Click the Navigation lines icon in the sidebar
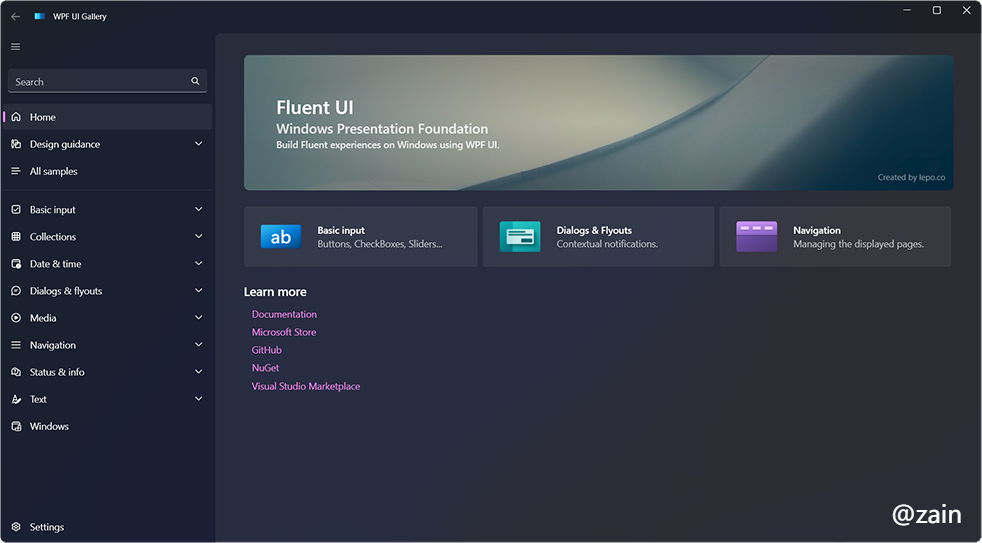982x543 pixels. 16,345
